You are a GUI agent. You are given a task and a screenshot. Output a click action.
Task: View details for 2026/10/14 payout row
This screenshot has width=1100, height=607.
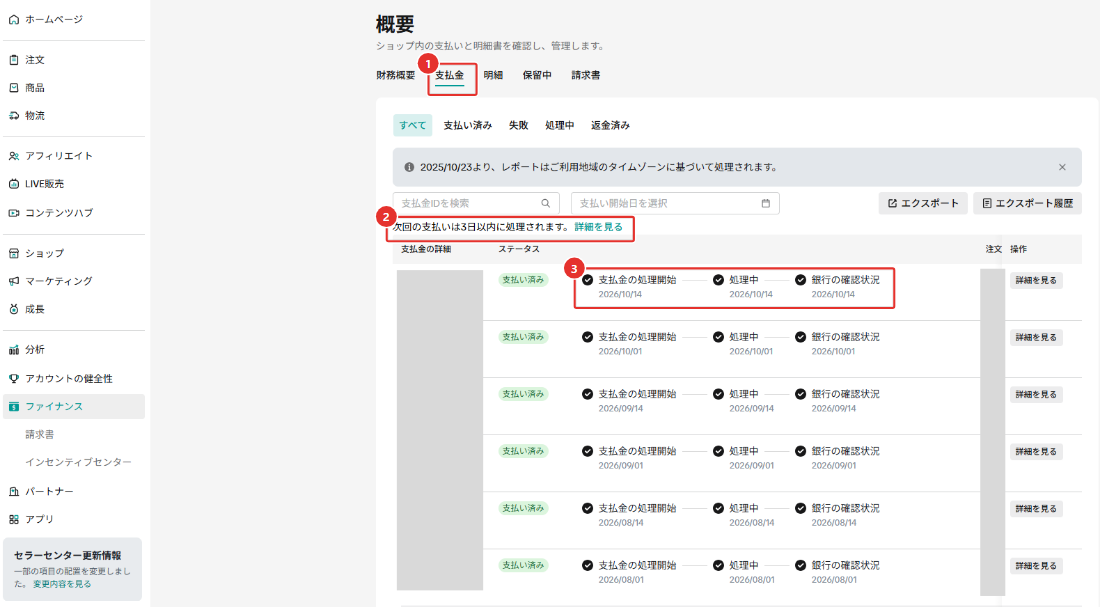tap(1036, 280)
